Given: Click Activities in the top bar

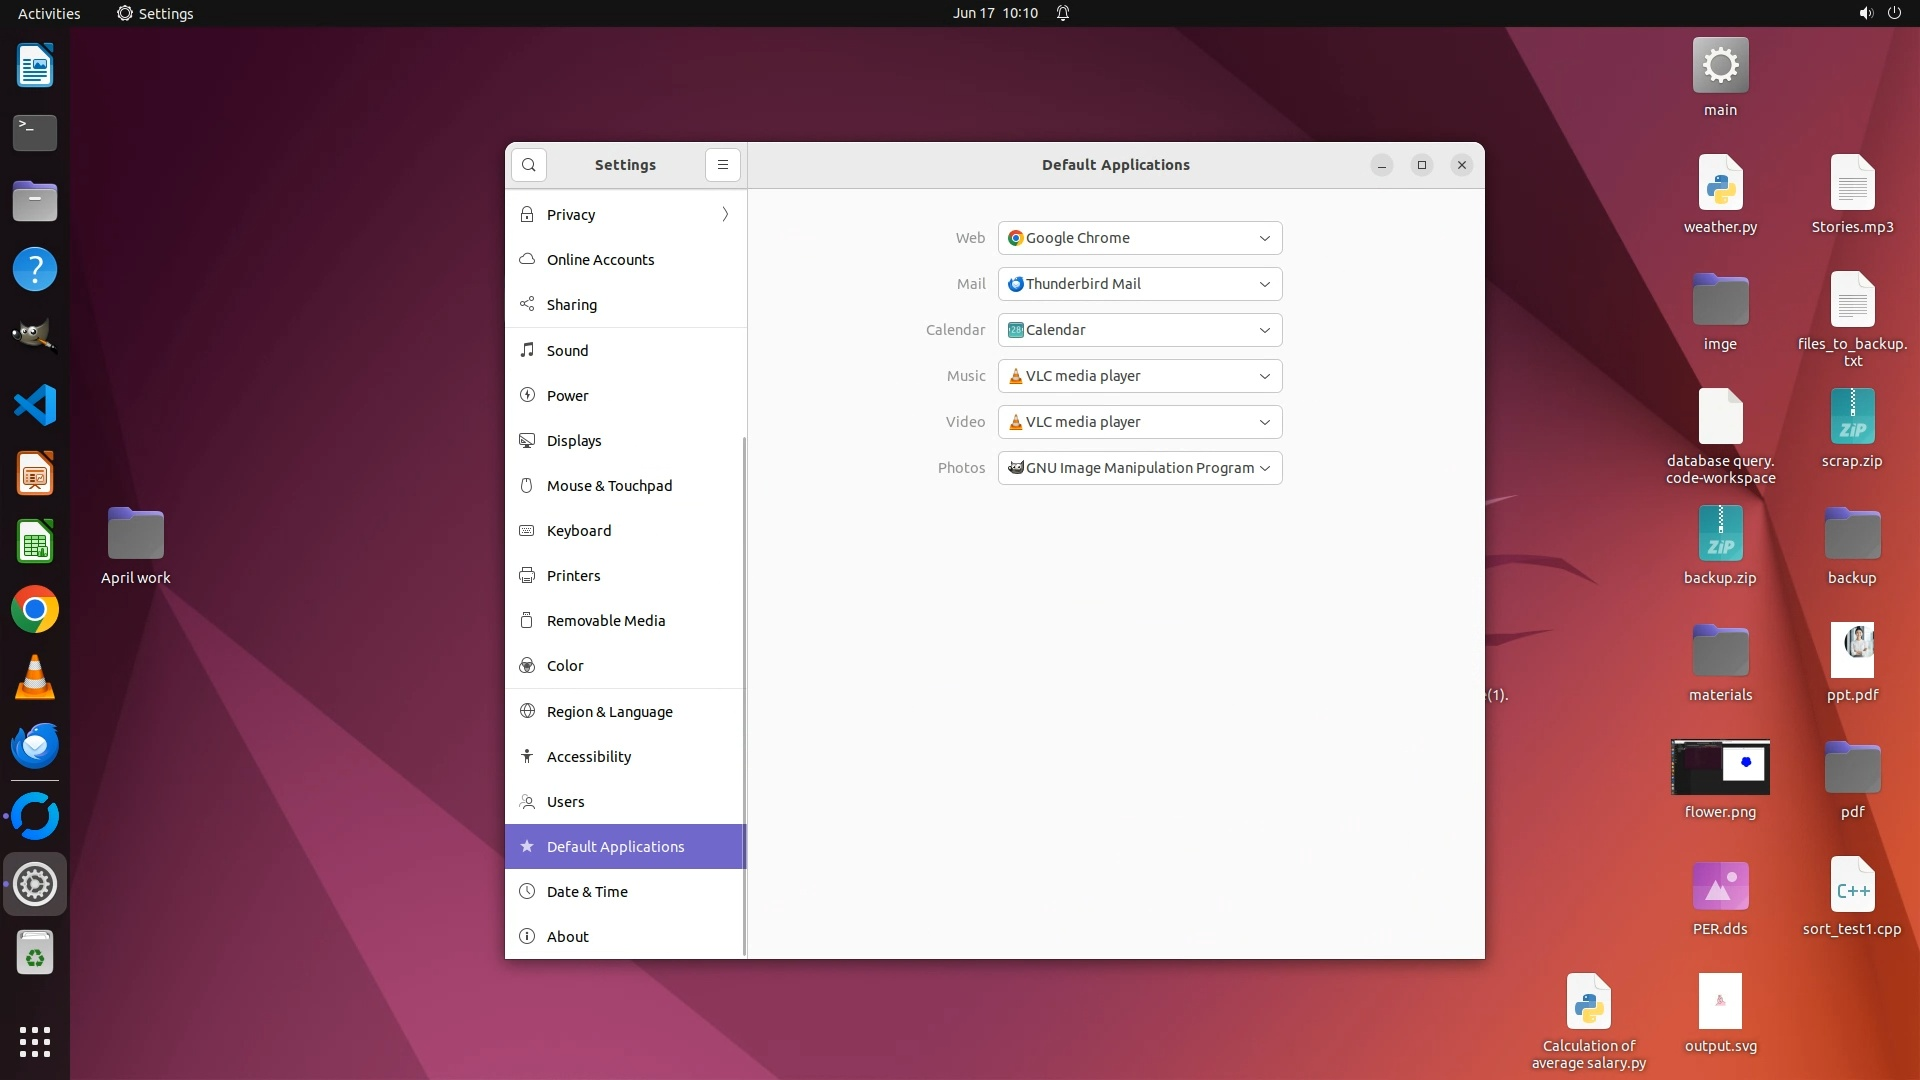Looking at the screenshot, I should pyautogui.click(x=49, y=13).
